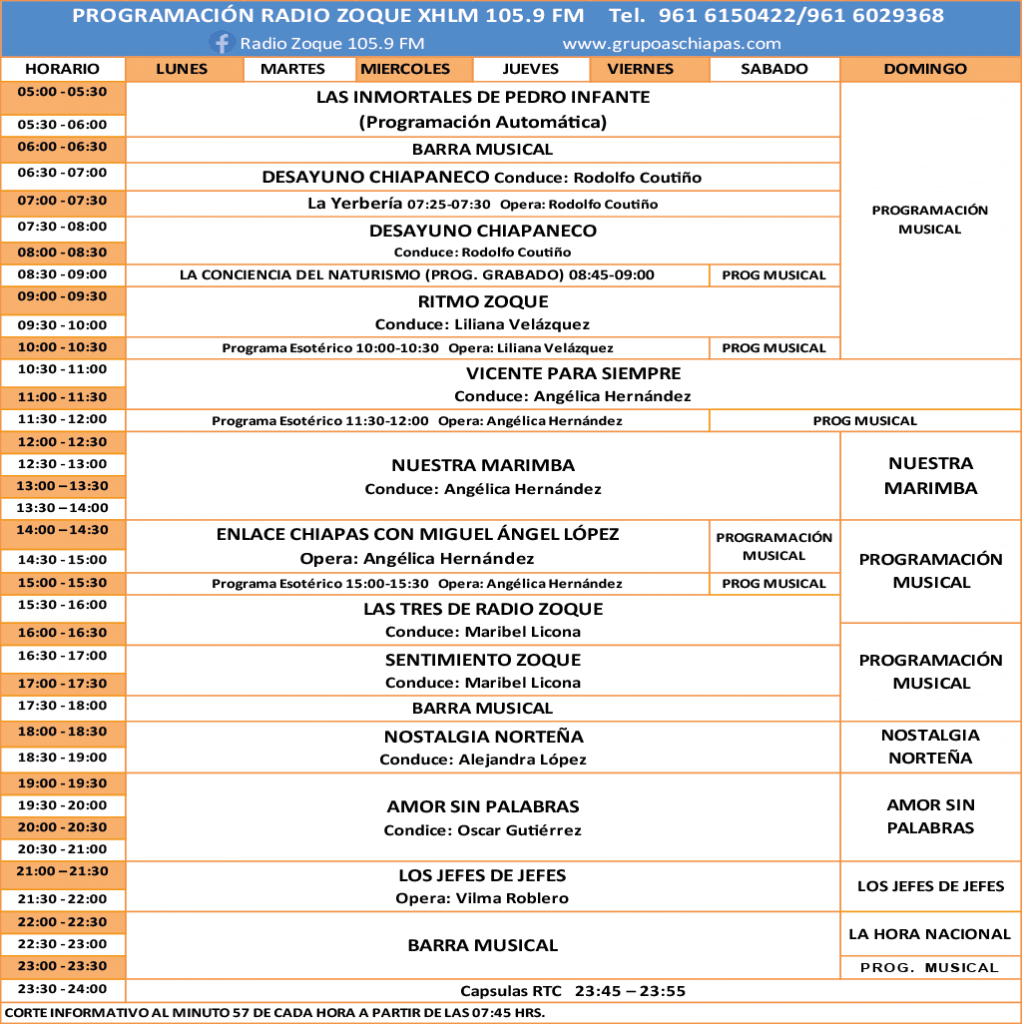Click ENLACE CHIAPAS CON MIGUEL ÁNGEL LÓPEZ
Image resolution: width=1022 pixels, height=1024 pixels.
click(x=417, y=534)
